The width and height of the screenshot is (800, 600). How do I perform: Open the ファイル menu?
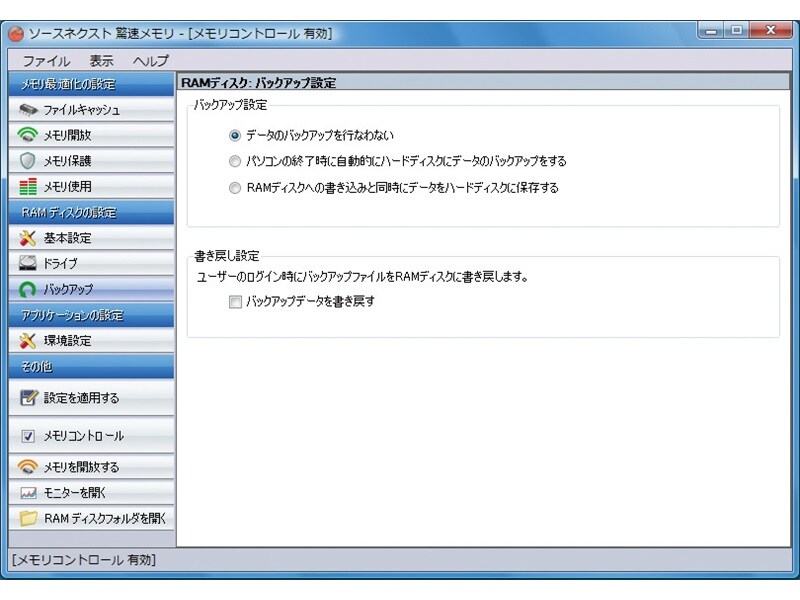[x=46, y=61]
